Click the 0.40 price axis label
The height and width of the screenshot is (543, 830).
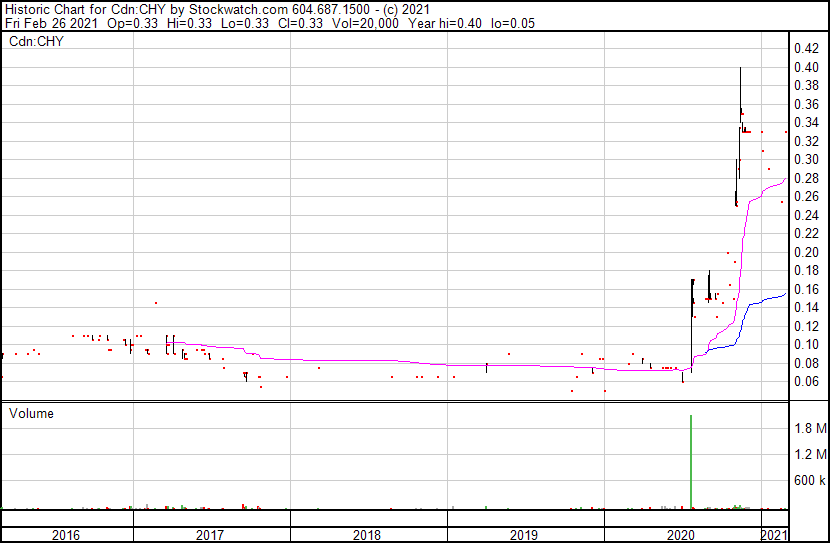805,67
